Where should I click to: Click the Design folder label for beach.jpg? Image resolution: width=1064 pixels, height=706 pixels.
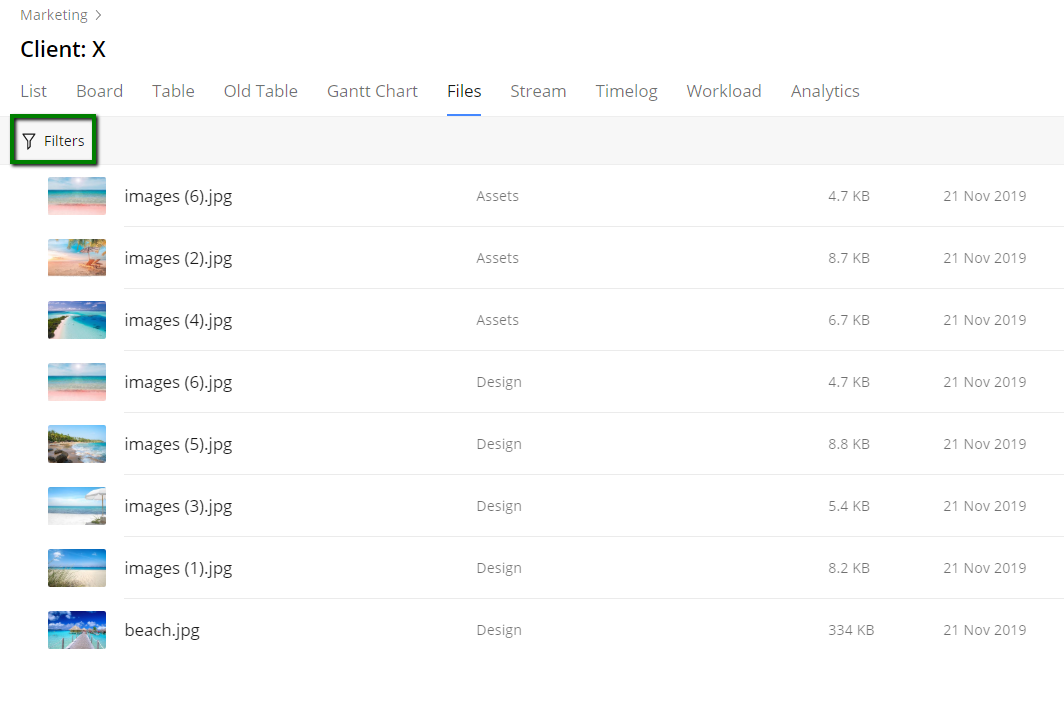point(499,630)
